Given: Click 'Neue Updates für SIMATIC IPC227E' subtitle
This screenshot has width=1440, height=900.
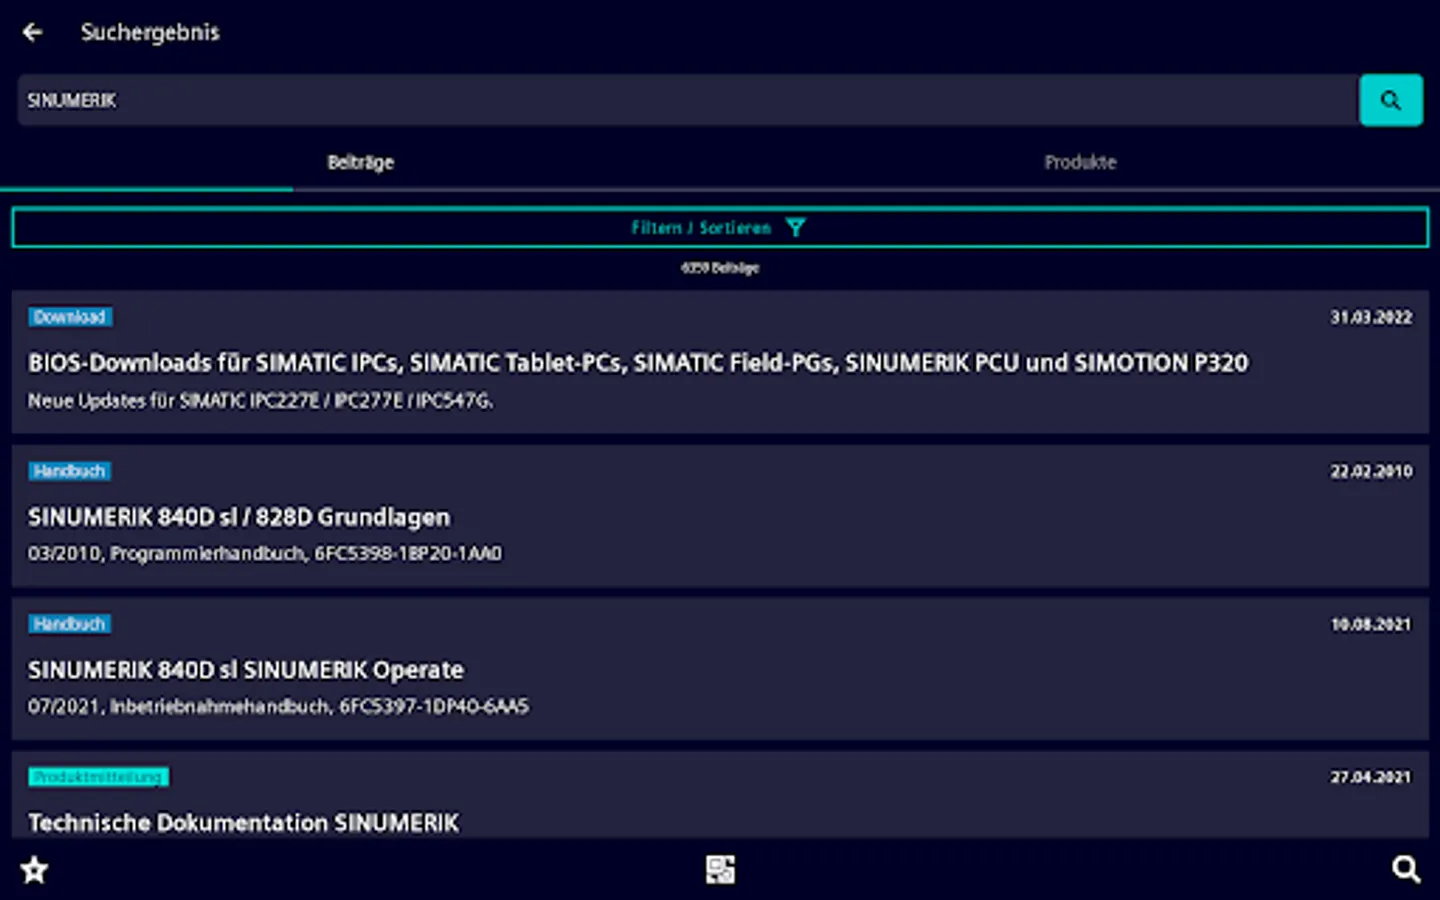Looking at the screenshot, I should 260,401.
